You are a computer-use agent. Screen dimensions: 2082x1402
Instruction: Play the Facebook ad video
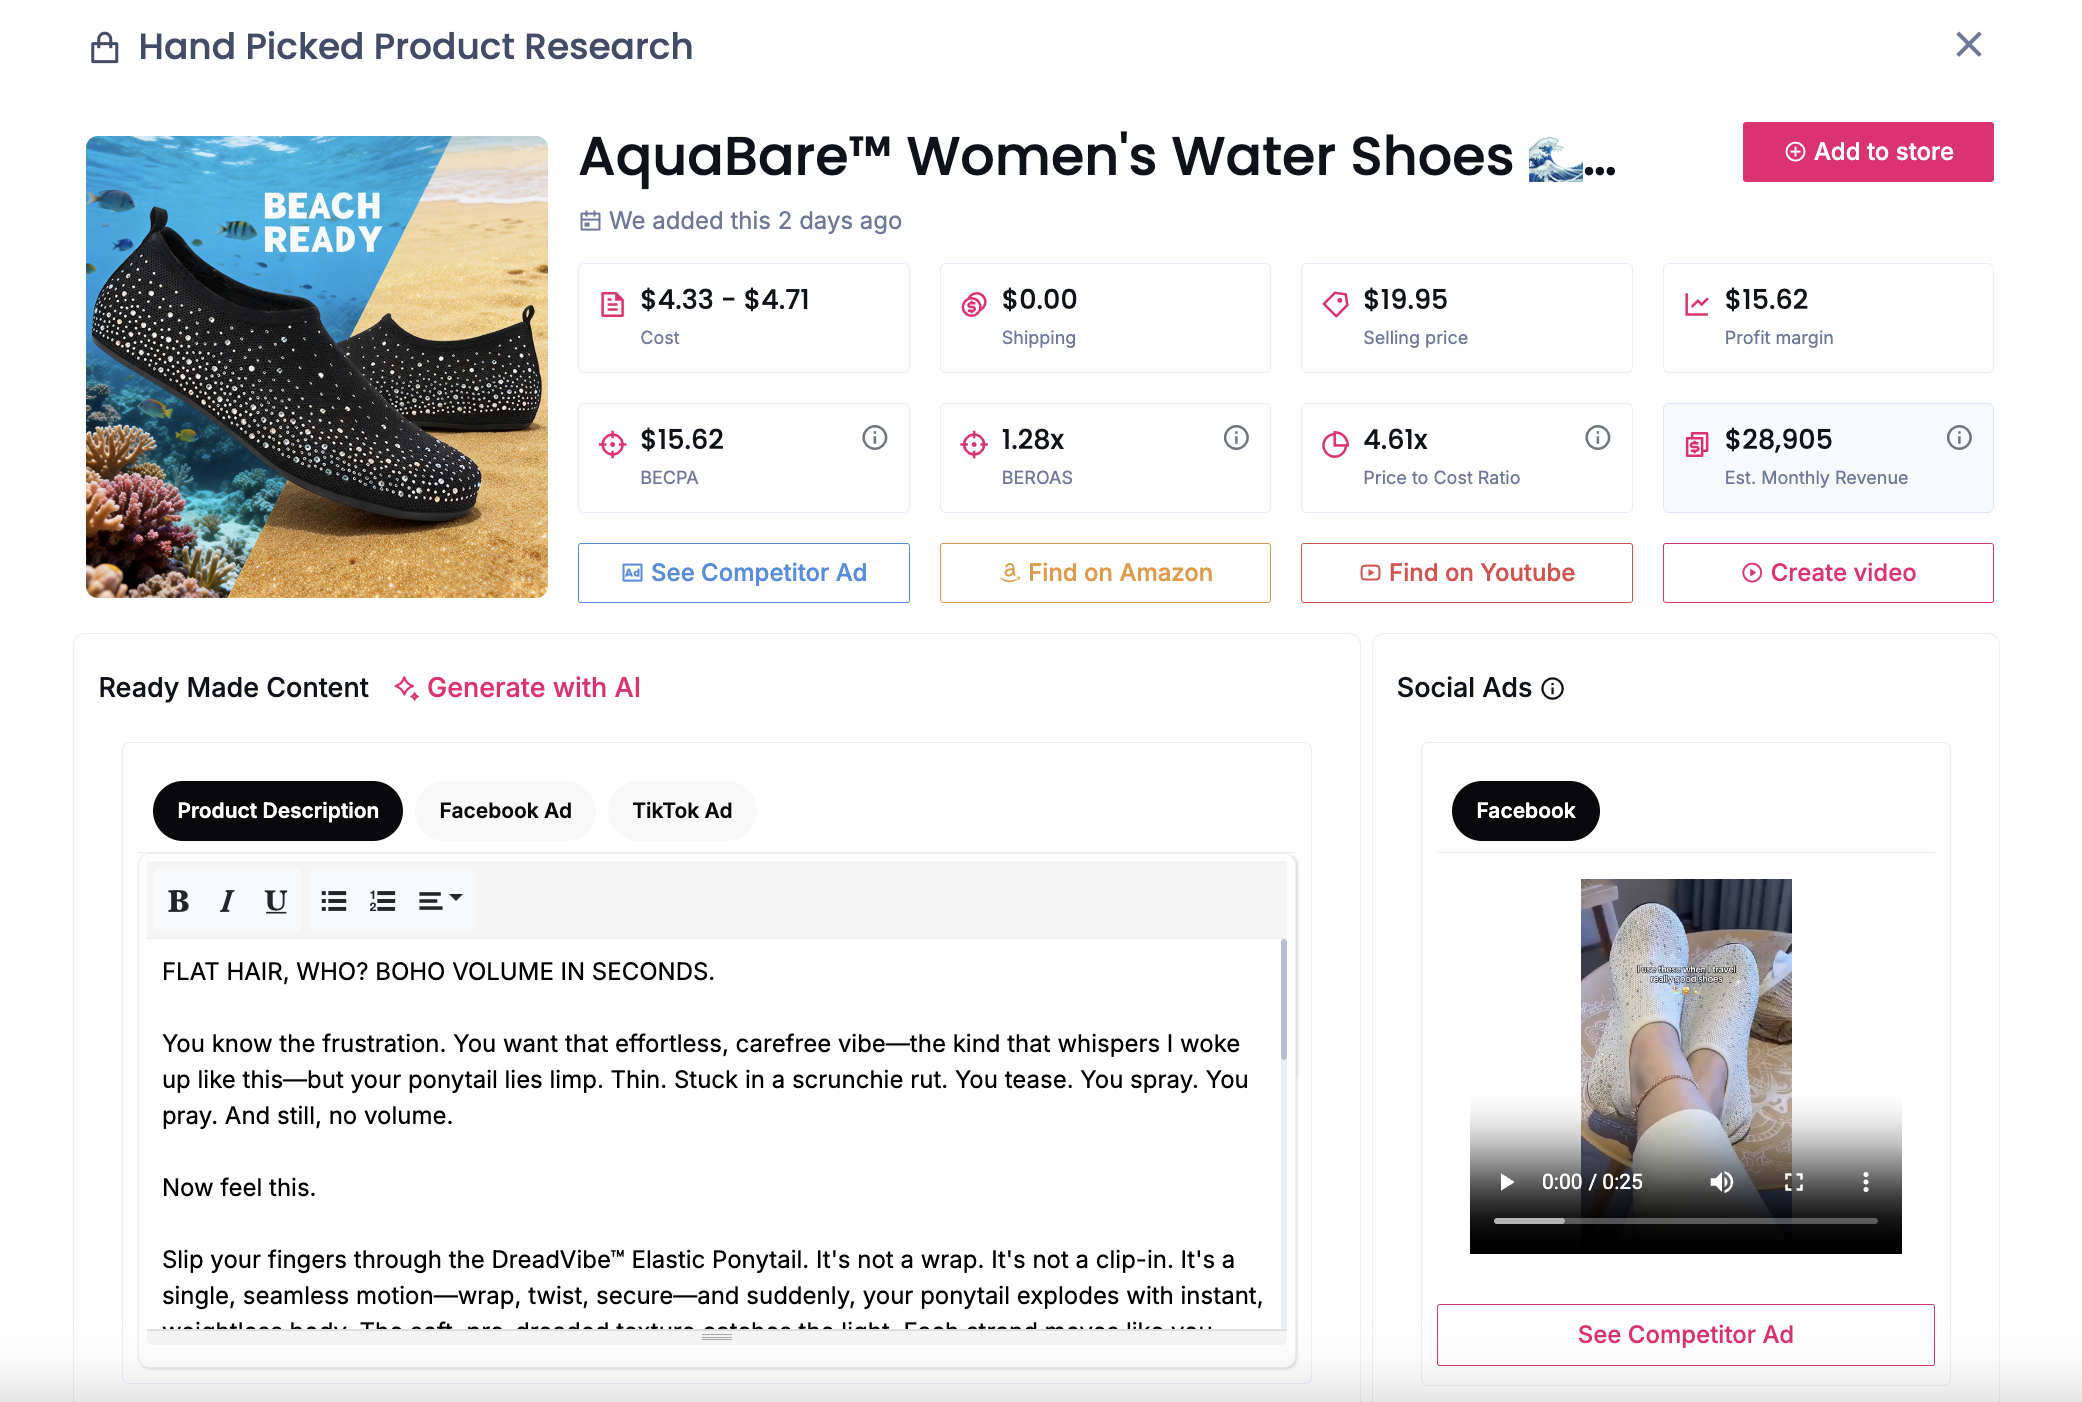1507,1182
